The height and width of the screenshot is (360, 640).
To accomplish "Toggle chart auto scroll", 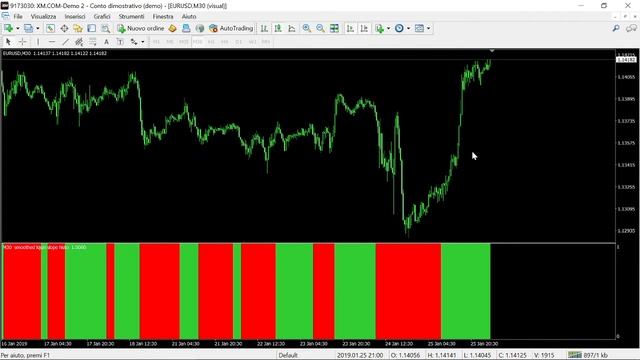I will 350,28.
